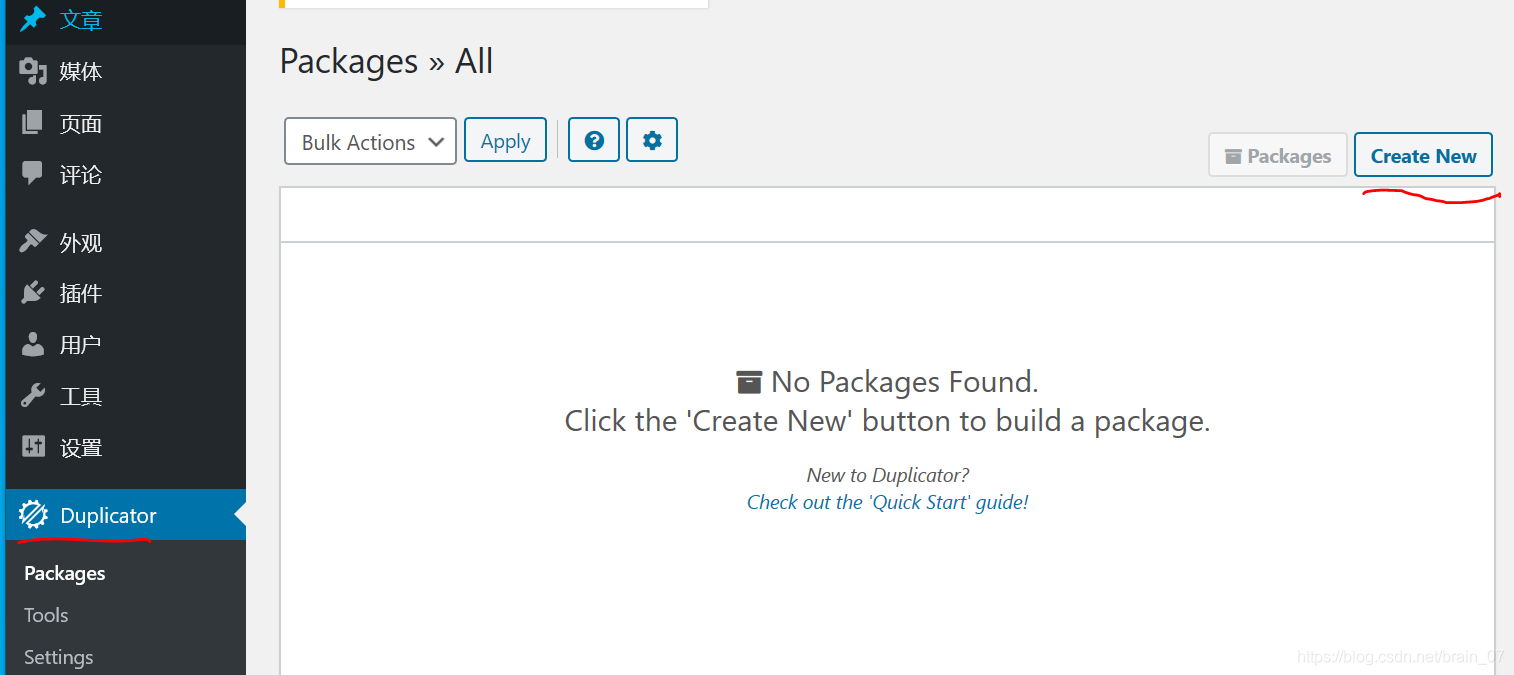The height and width of the screenshot is (675, 1514).
Task: Click the 'New to Duplicator?' text
Action: 888,475
